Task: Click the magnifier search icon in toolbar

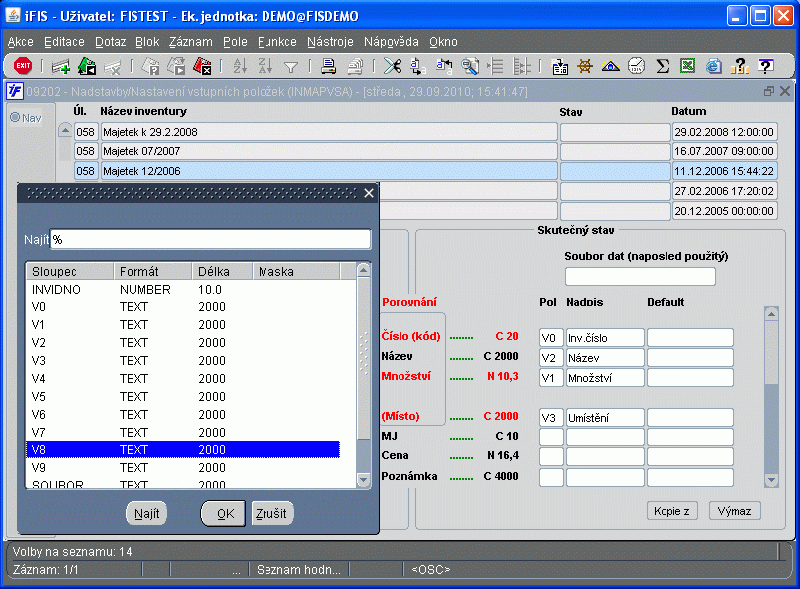Action: tap(469, 66)
